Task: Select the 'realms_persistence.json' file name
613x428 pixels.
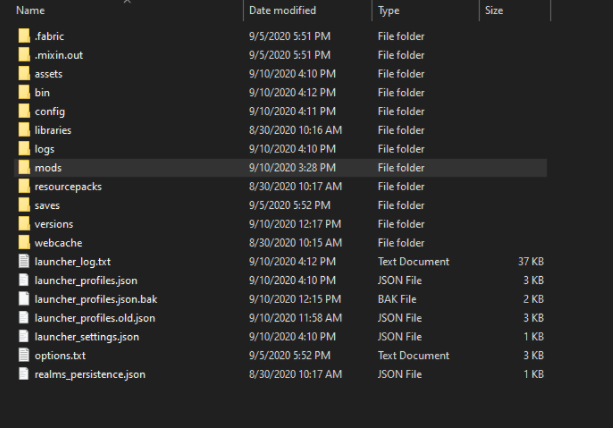Action: click(x=90, y=374)
